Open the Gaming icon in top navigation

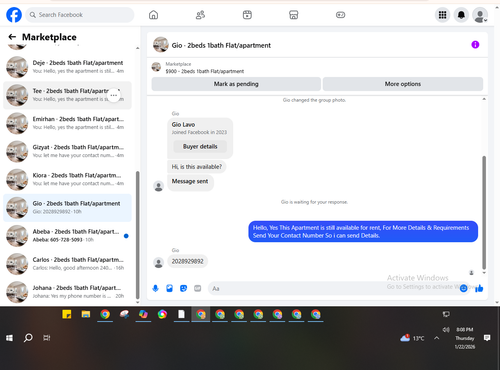click(340, 15)
